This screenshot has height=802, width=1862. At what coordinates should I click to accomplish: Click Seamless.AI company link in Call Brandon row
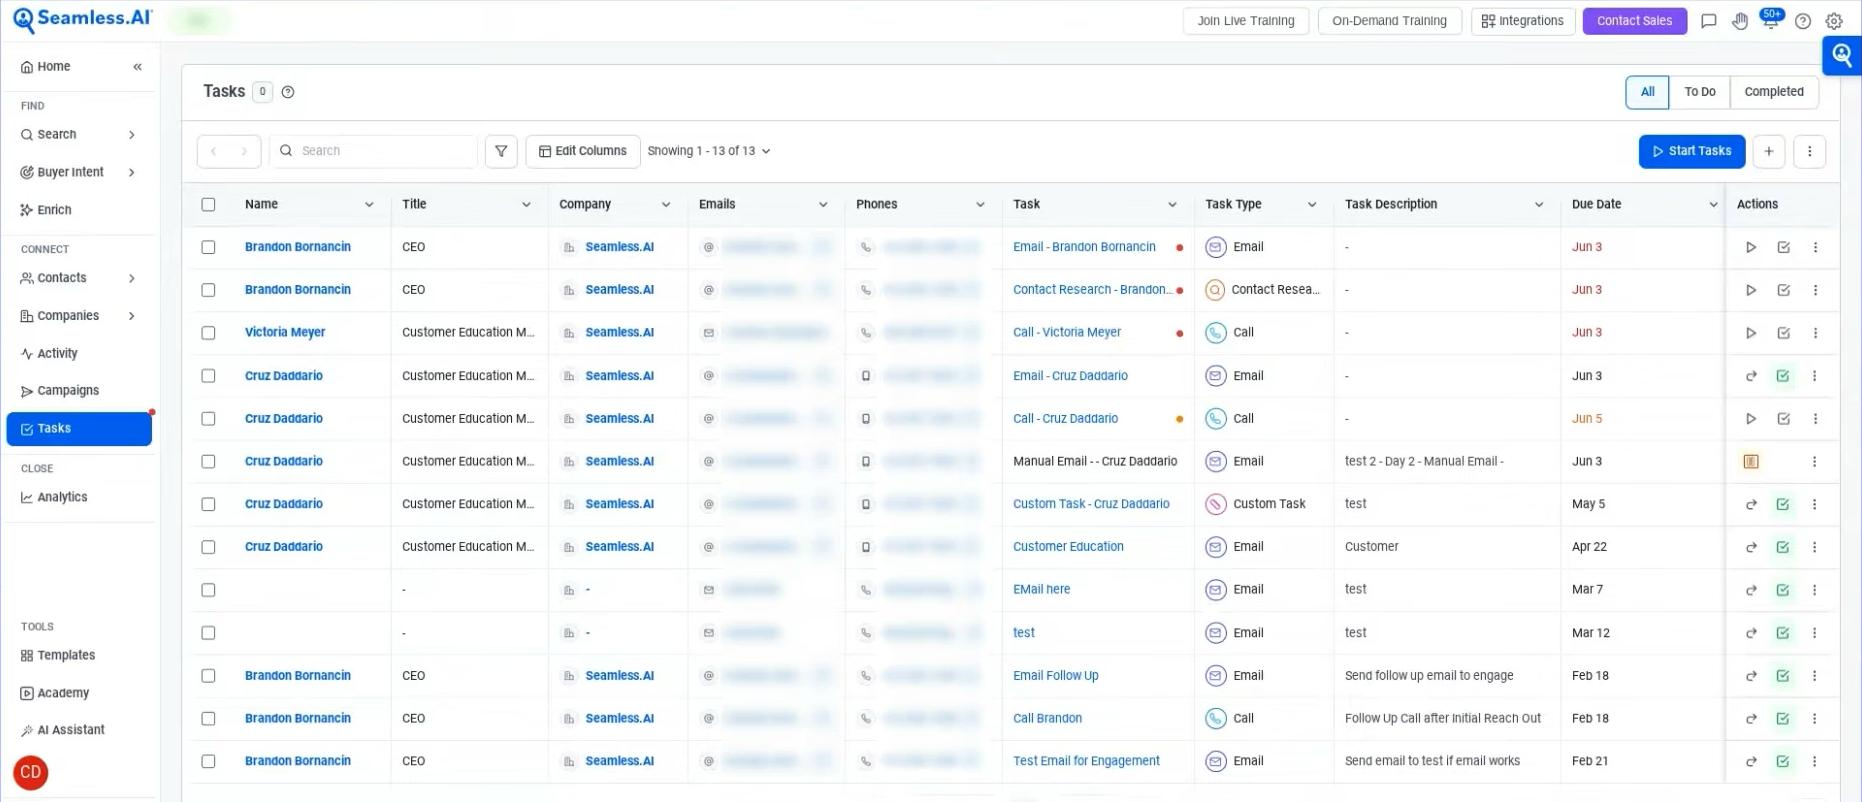click(619, 719)
